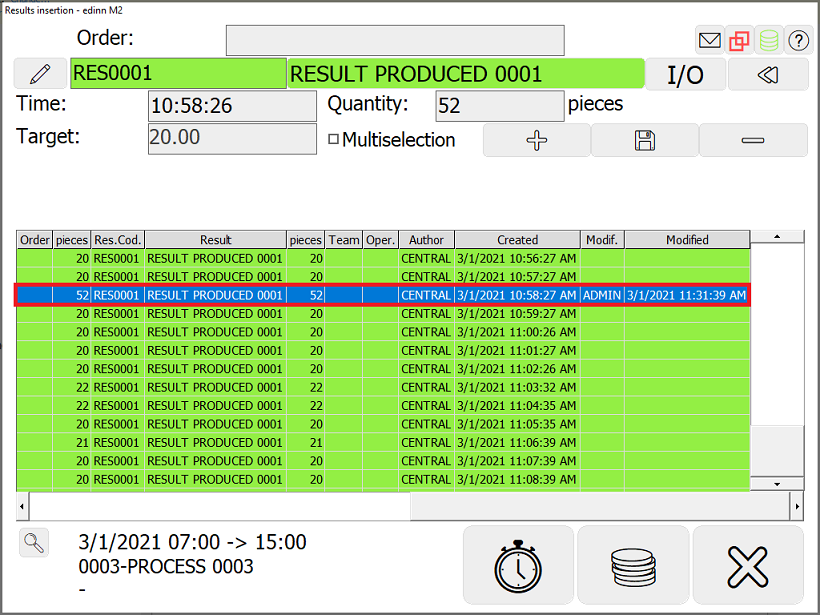Click the 0003-PROCESS 0003 label
The width and height of the screenshot is (820, 615).
point(166,566)
